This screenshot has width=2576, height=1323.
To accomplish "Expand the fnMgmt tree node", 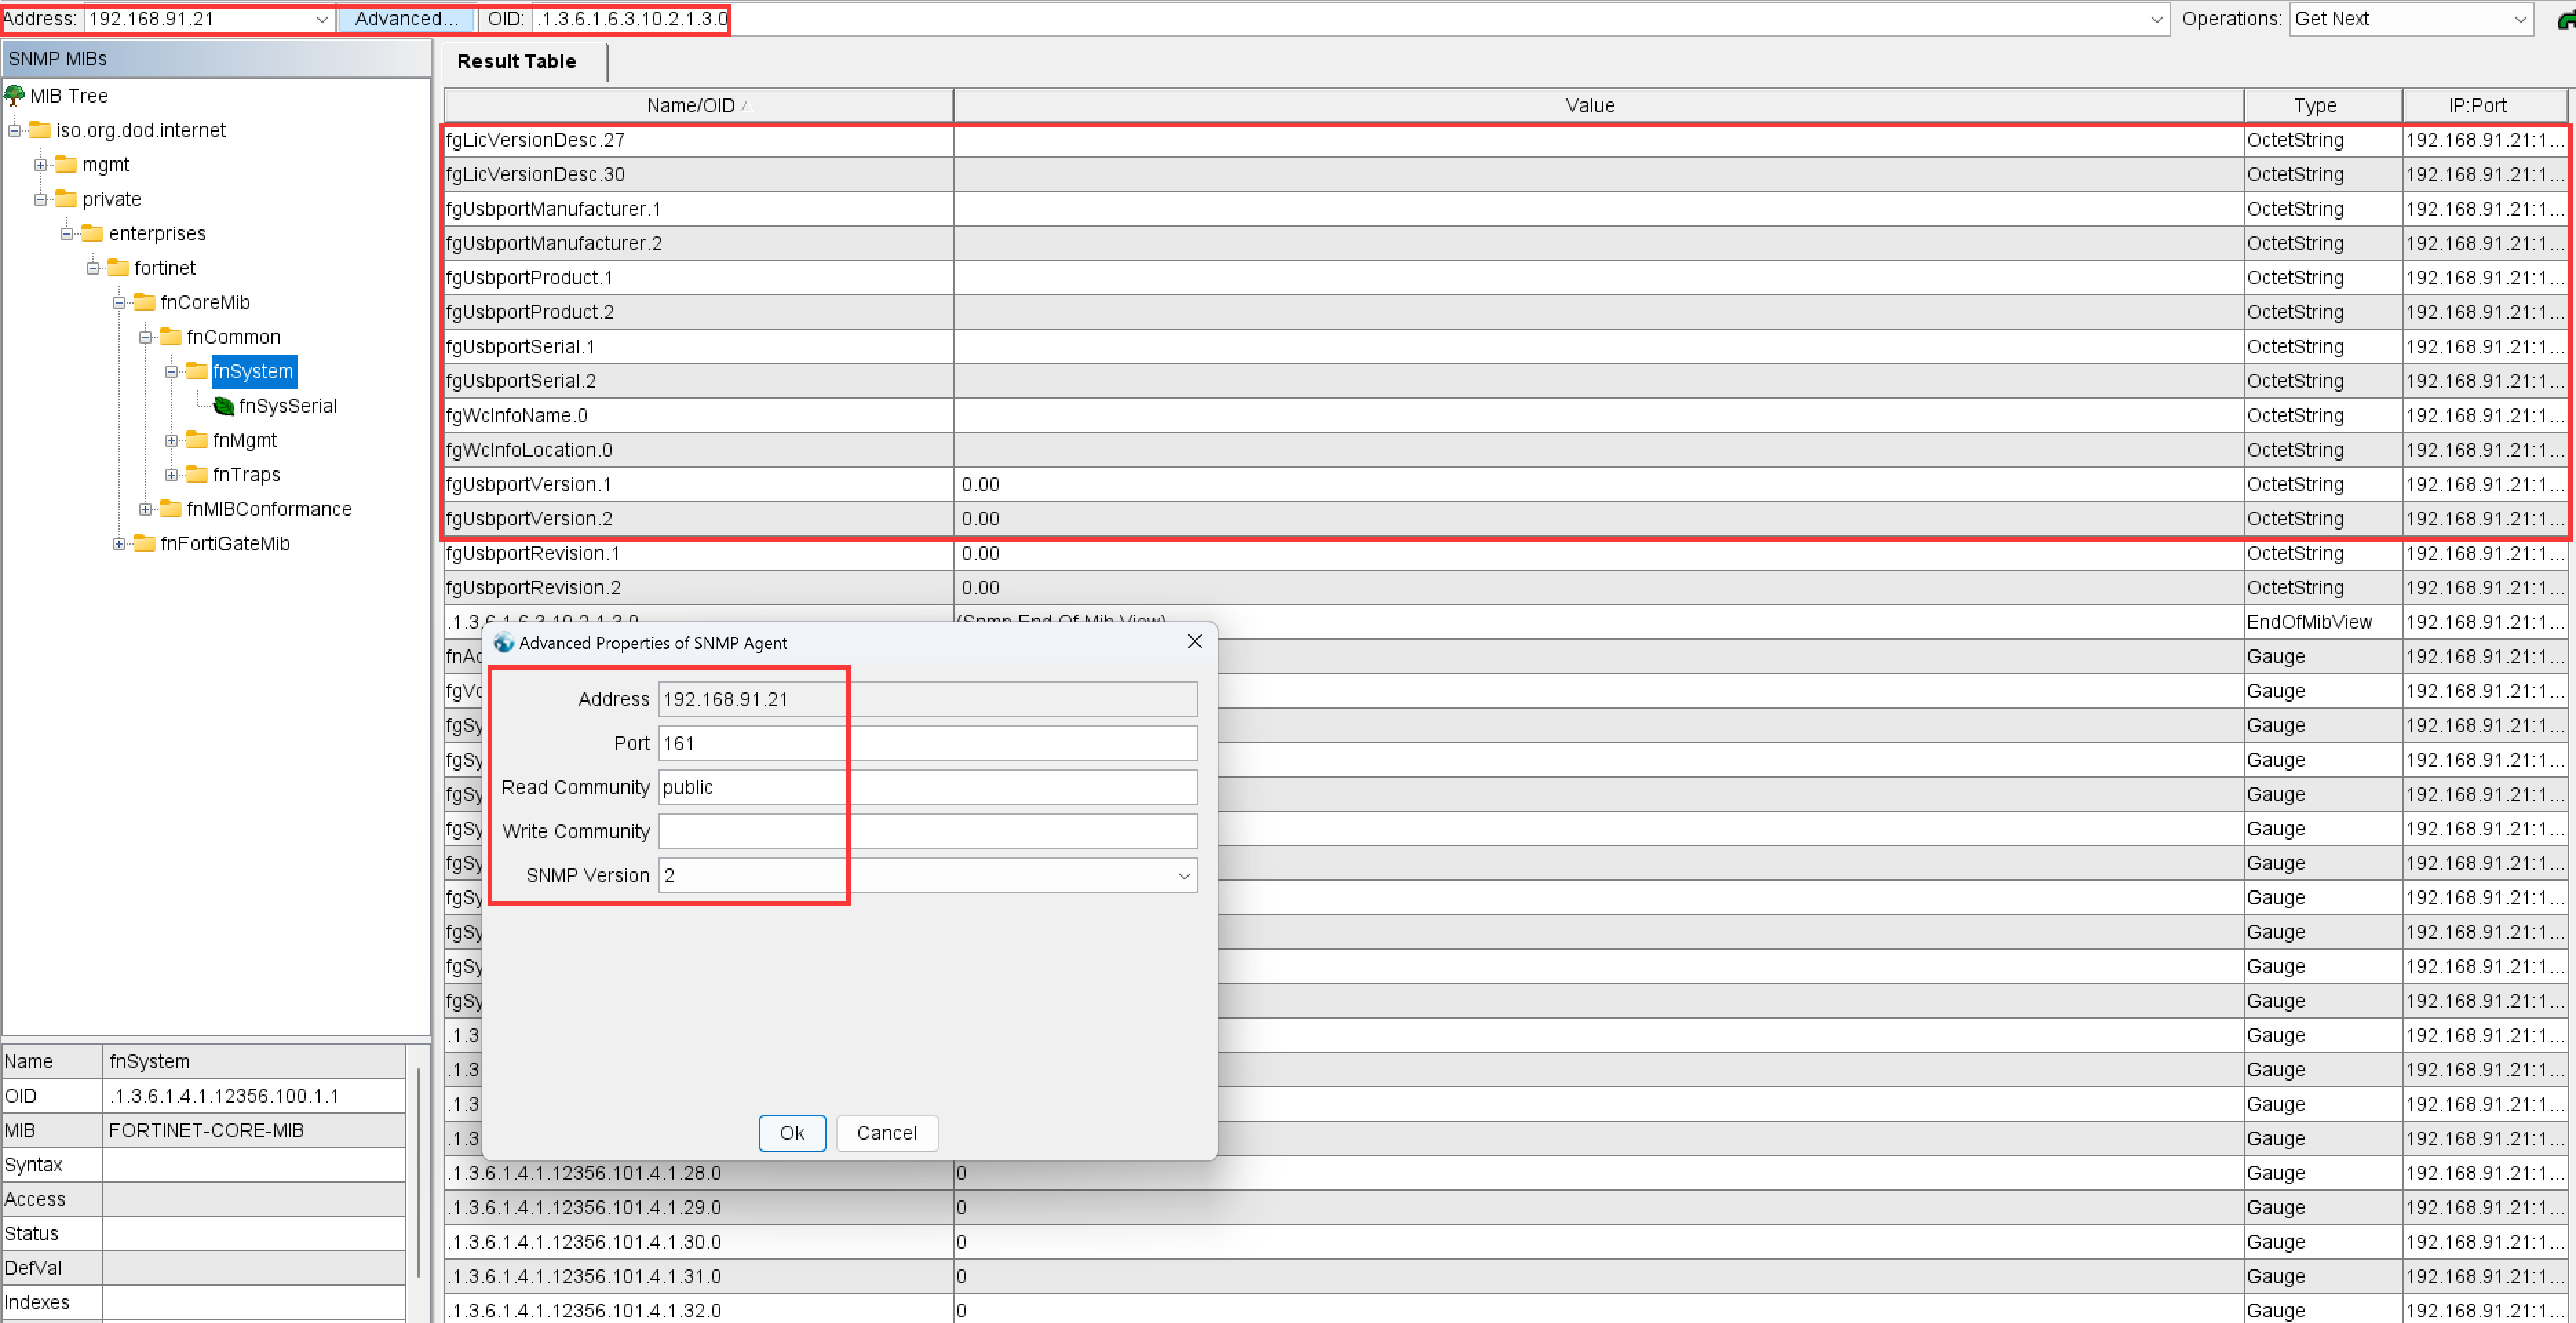I will click(x=171, y=441).
